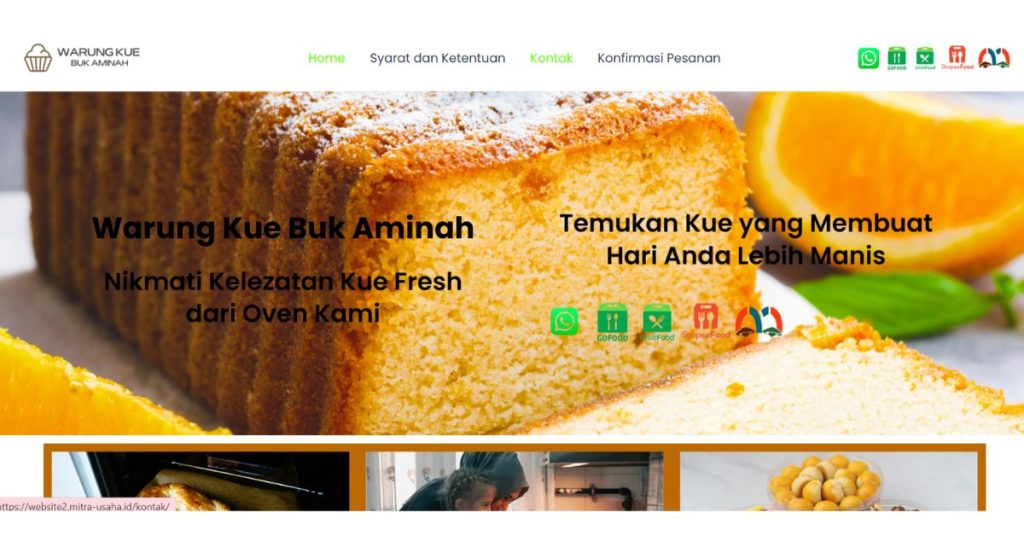Click the Warung Kue Buk Aminah logo
Screen dimensions: 1024x536
point(82,57)
